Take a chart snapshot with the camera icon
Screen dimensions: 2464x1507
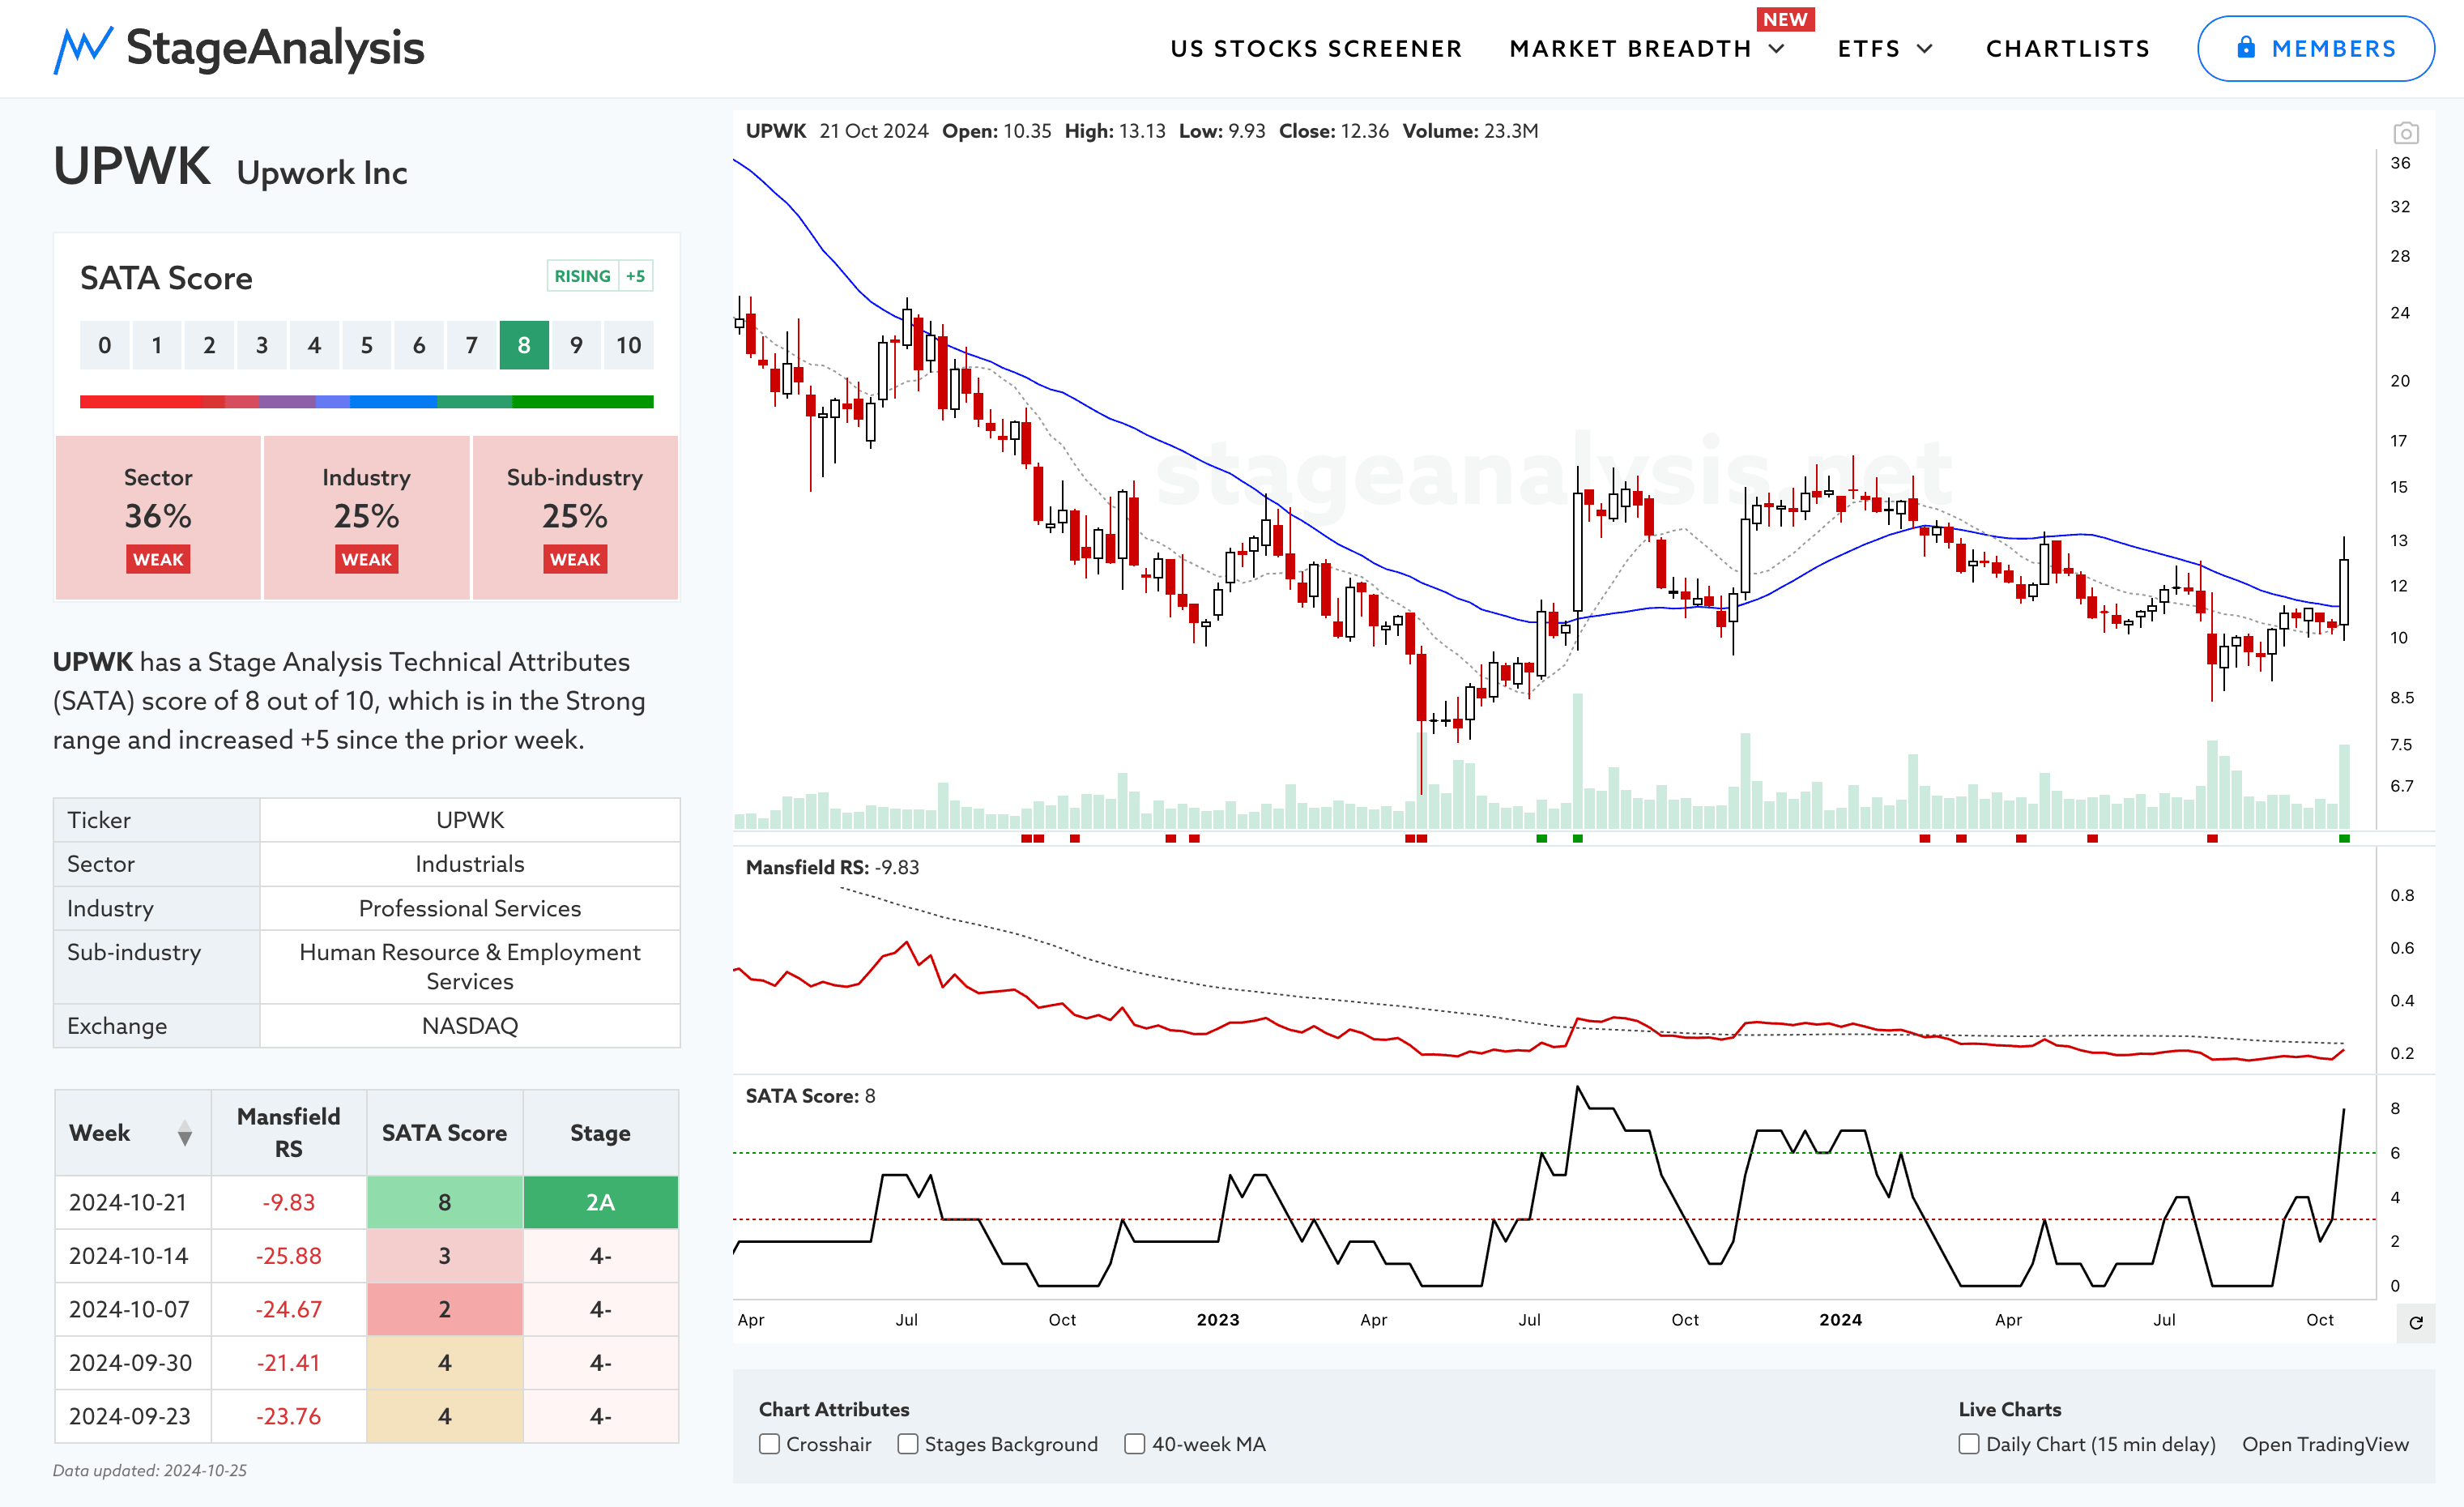(2405, 132)
